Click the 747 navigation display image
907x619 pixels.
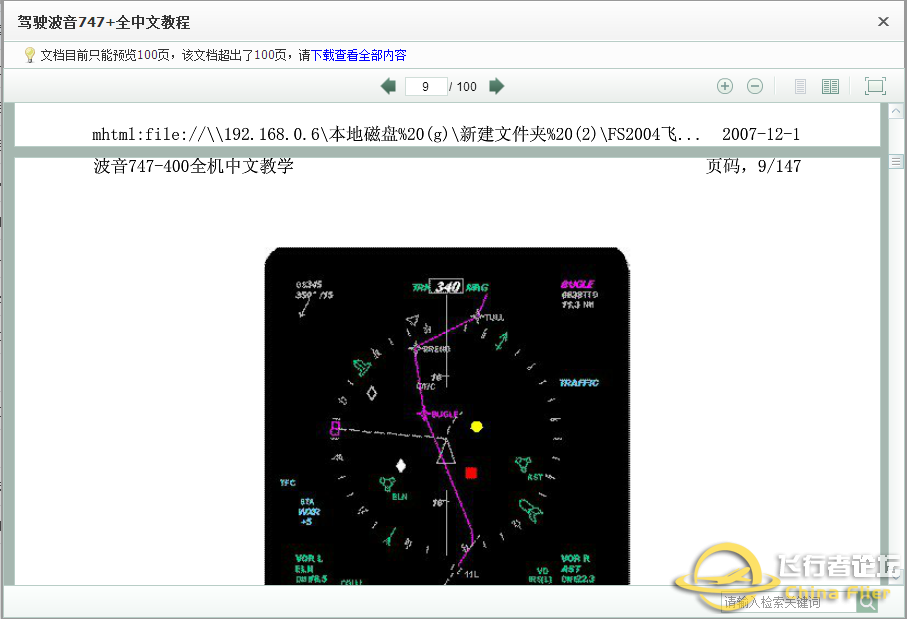(447, 416)
